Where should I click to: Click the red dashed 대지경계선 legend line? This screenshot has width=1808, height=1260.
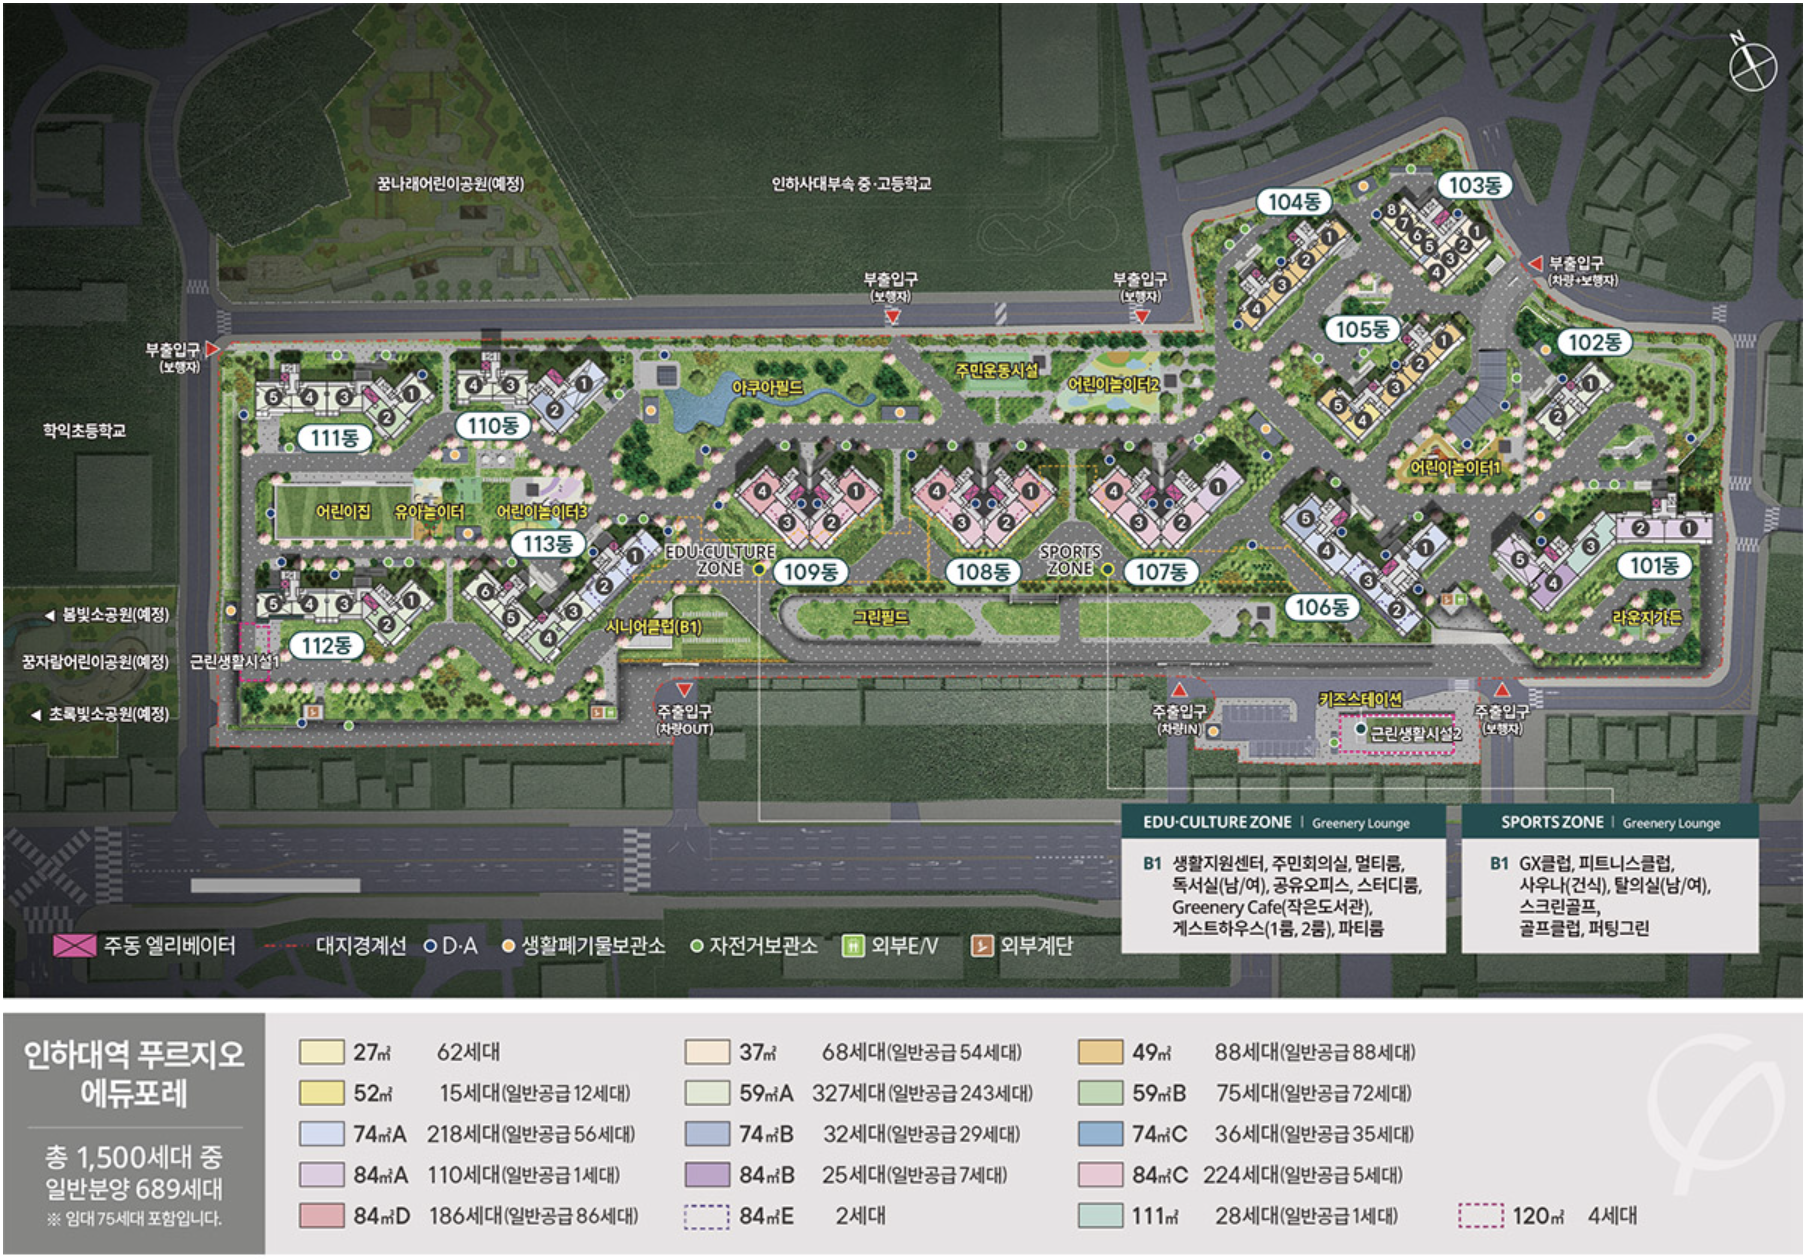[x=284, y=946]
